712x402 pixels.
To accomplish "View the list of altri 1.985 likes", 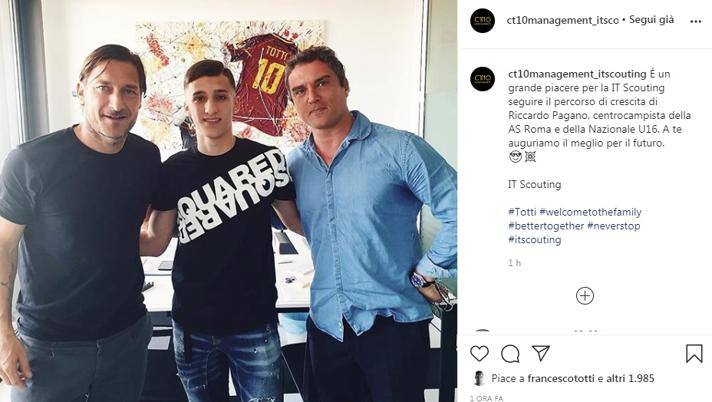I will tap(630, 378).
